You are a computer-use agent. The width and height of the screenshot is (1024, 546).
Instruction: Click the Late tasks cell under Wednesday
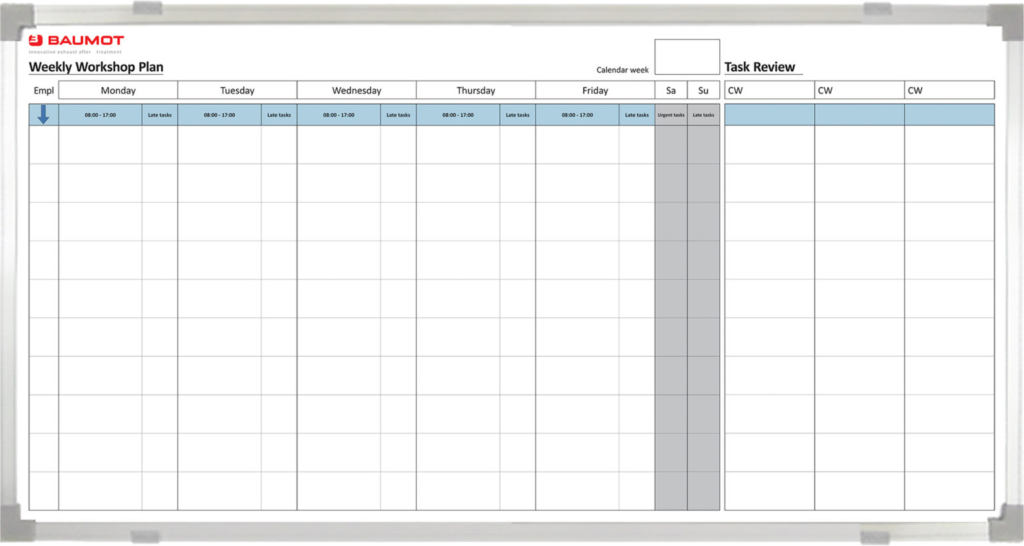(x=398, y=115)
